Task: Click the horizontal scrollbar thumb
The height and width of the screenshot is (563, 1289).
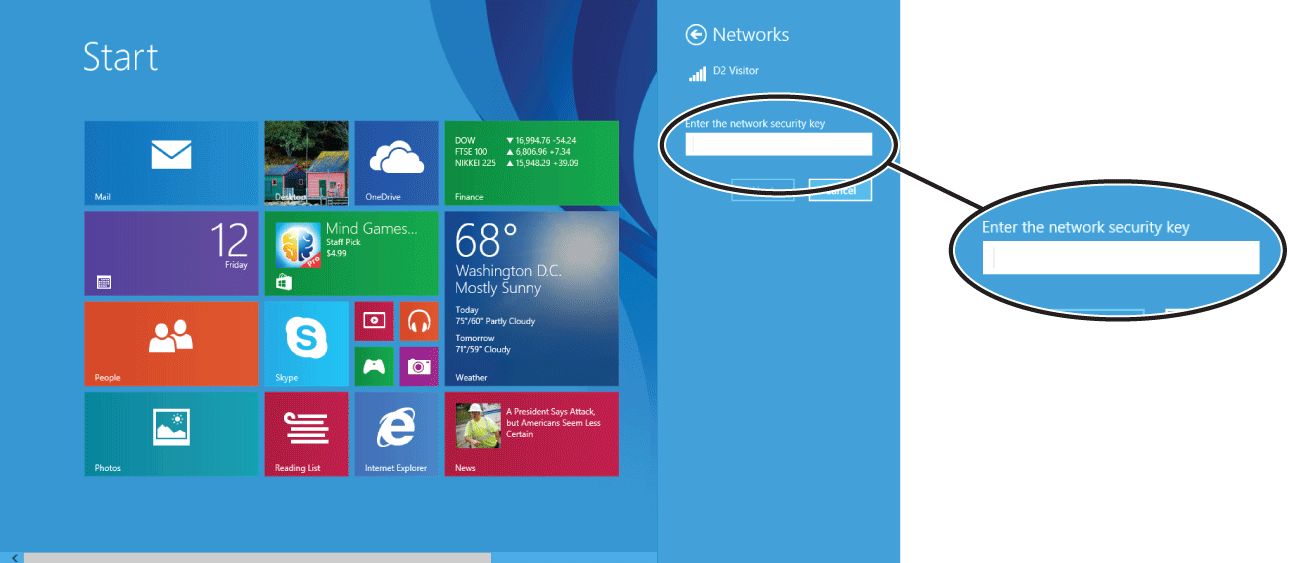Action: (257, 557)
